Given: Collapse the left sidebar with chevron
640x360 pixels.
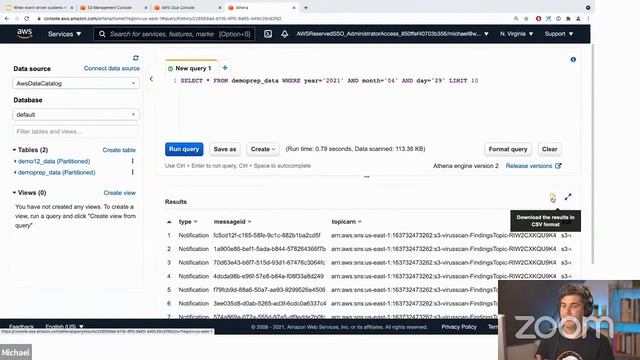Looking at the screenshot, I should 151,79.
